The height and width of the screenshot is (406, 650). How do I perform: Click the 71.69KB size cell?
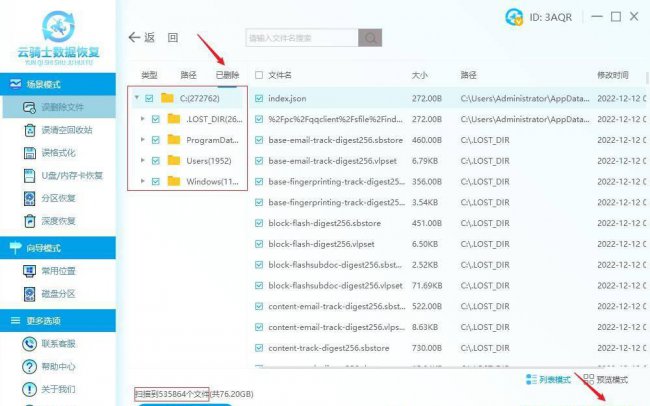[x=427, y=286]
